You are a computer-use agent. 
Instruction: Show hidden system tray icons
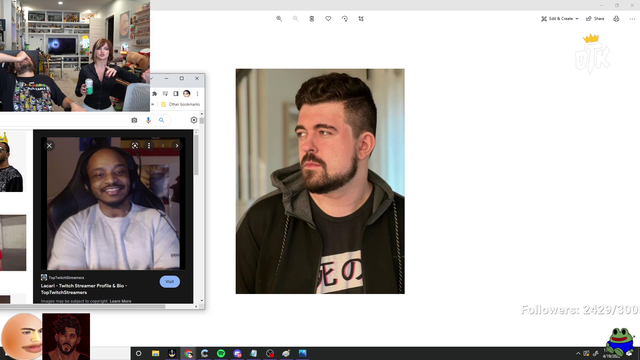click(578, 353)
